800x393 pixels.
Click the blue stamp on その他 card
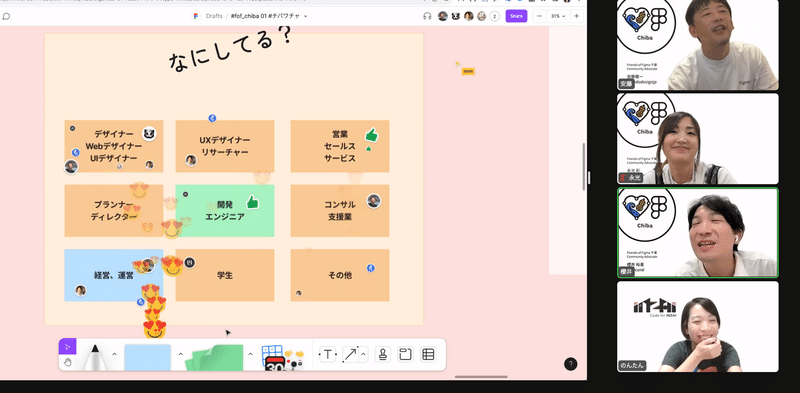(x=371, y=268)
